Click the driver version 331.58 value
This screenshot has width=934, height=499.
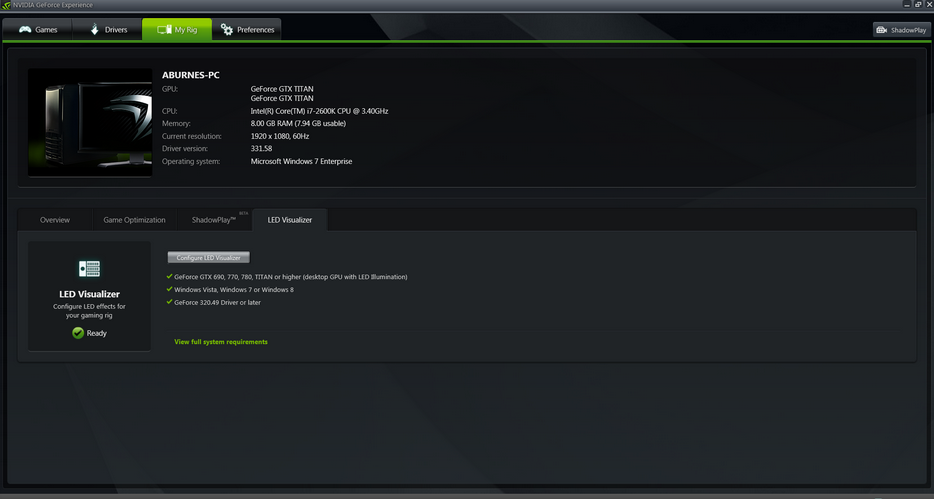(x=261, y=148)
